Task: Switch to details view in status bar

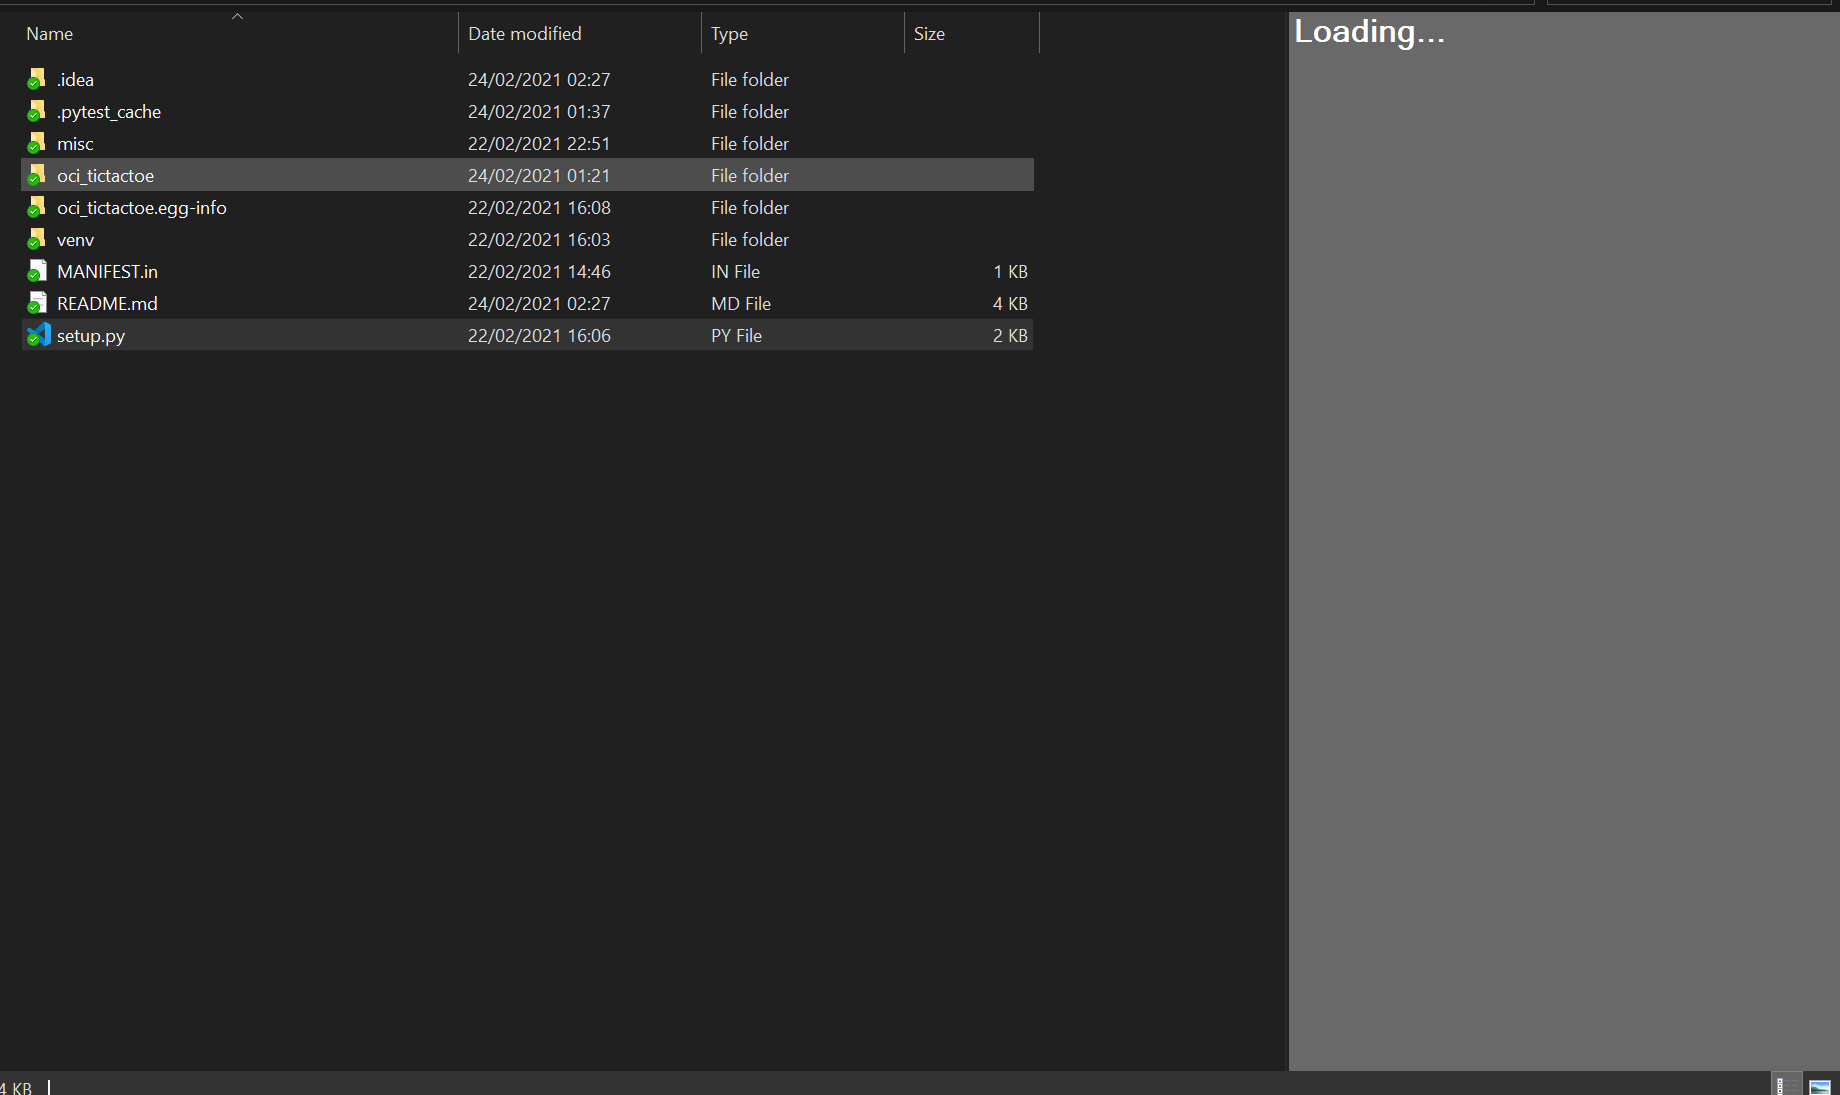Action: click(x=1785, y=1086)
